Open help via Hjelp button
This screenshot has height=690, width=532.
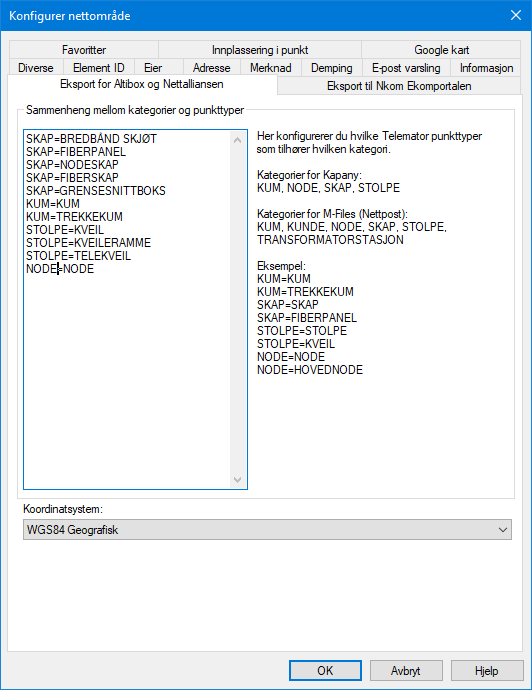[487, 670]
